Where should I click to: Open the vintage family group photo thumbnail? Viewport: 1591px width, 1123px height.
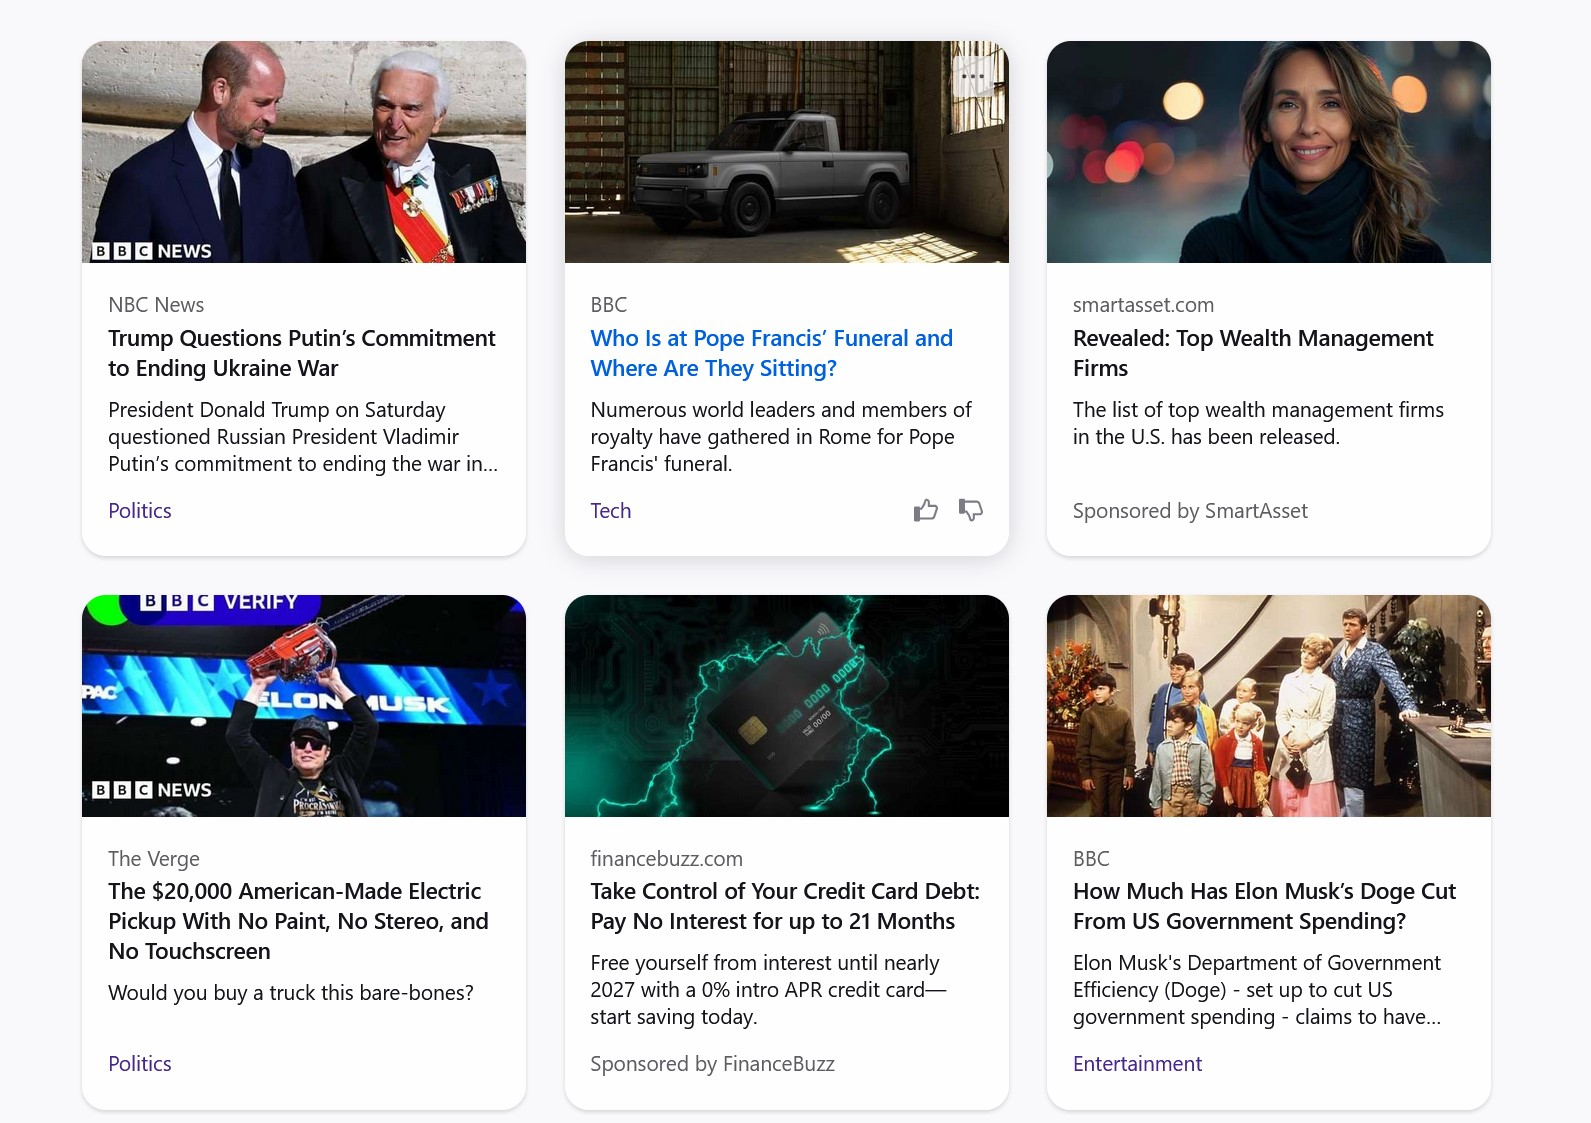1269,706
